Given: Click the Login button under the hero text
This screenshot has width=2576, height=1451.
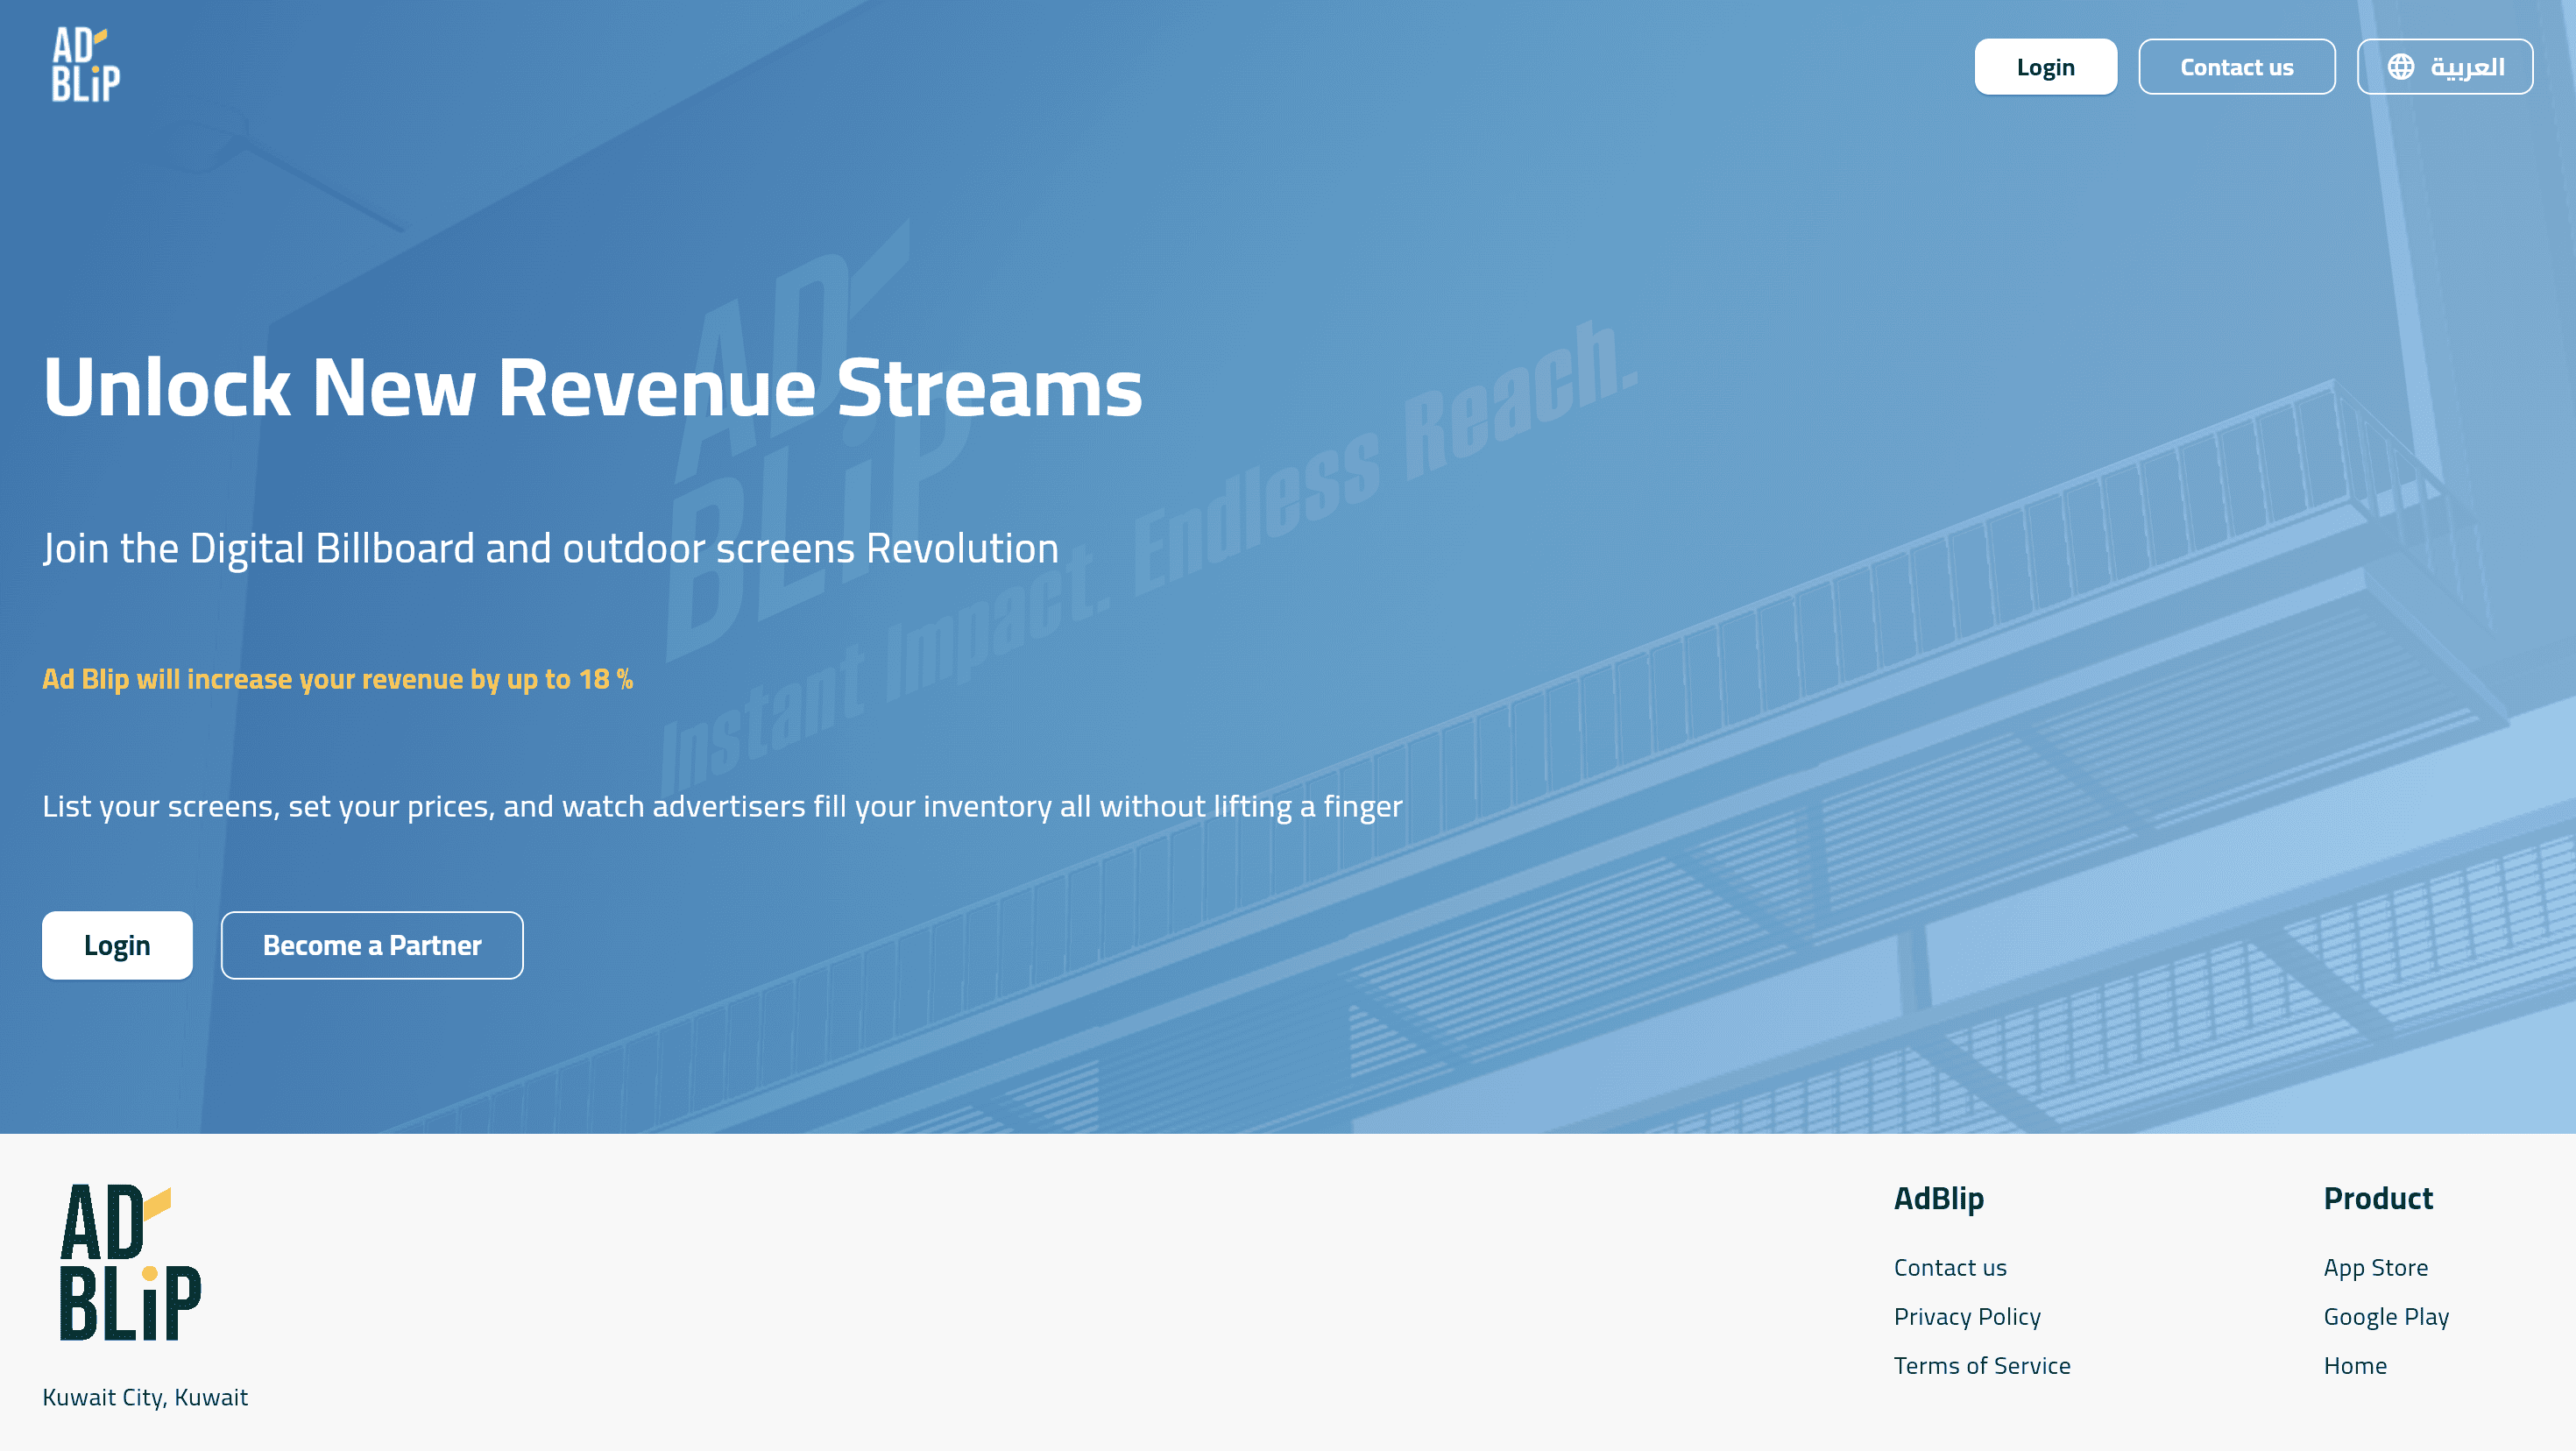Looking at the screenshot, I should (x=117, y=945).
